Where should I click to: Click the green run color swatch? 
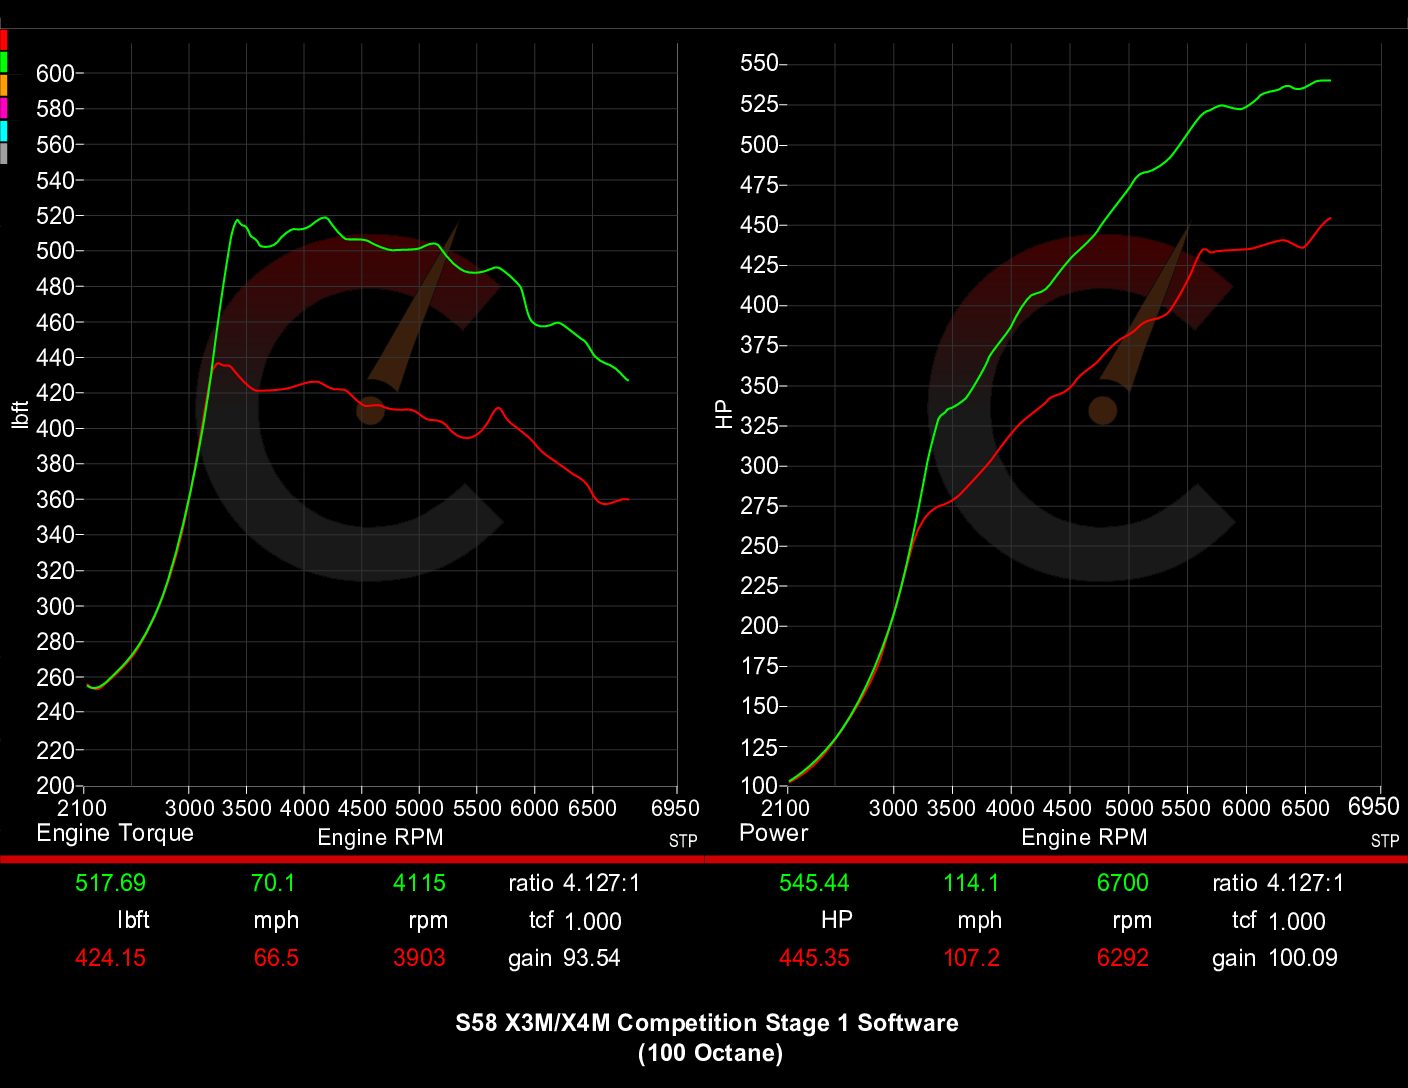3,62
